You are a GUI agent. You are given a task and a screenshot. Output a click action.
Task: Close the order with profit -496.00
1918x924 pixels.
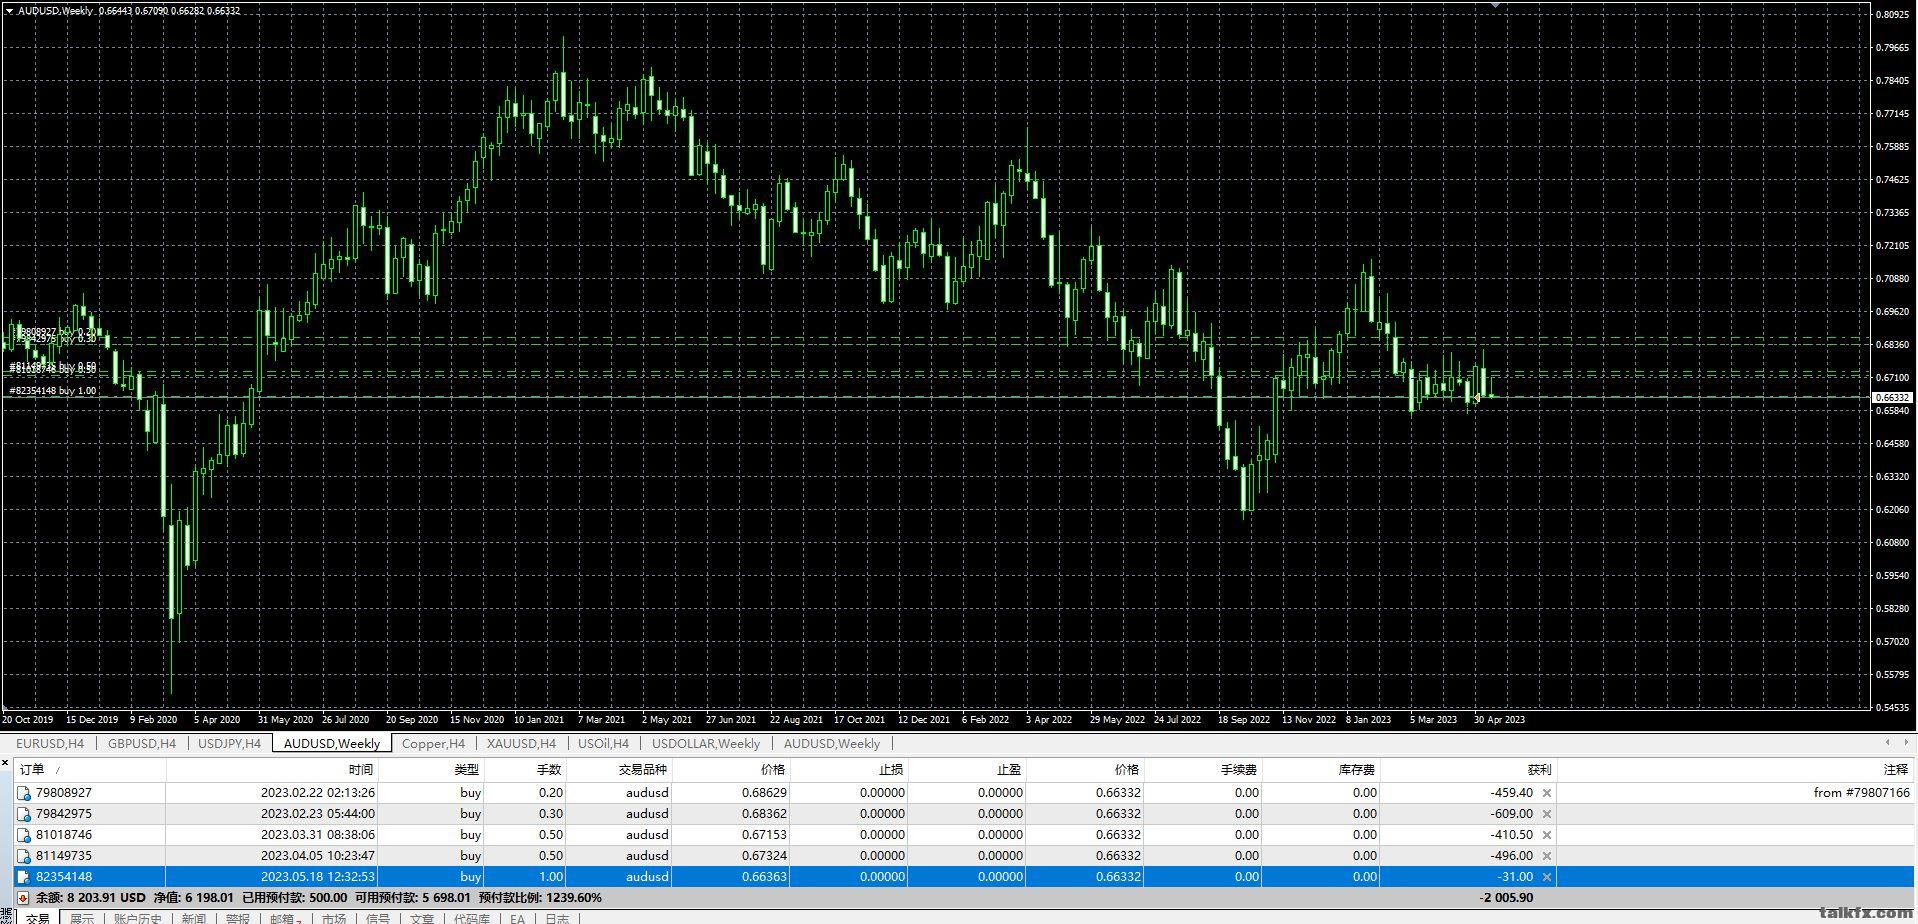(1547, 856)
